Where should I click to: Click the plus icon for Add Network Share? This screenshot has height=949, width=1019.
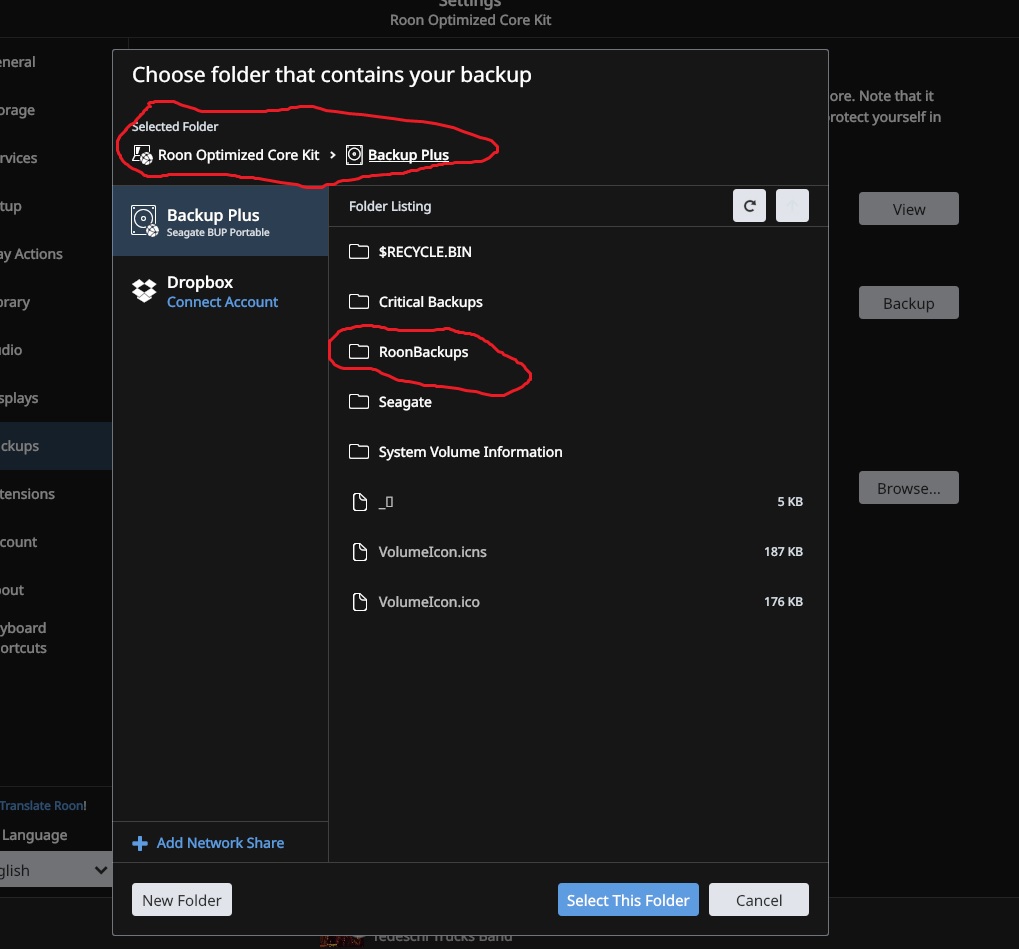click(x=140, y=844)
